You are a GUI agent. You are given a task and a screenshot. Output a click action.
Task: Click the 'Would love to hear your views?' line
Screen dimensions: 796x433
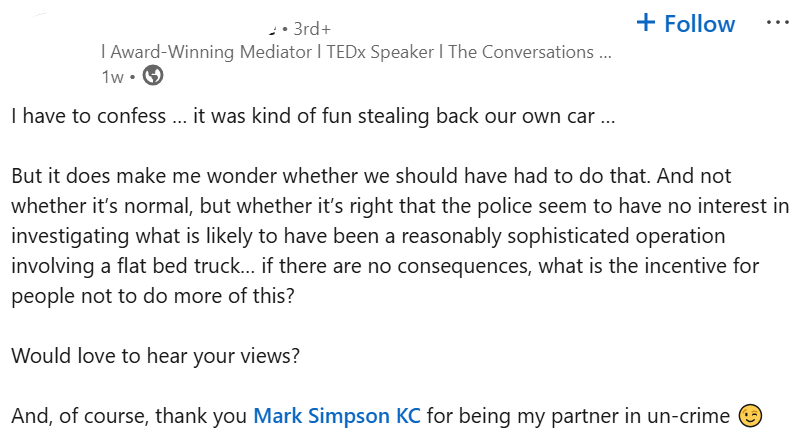pyautogui.click(x=155, y=356)
